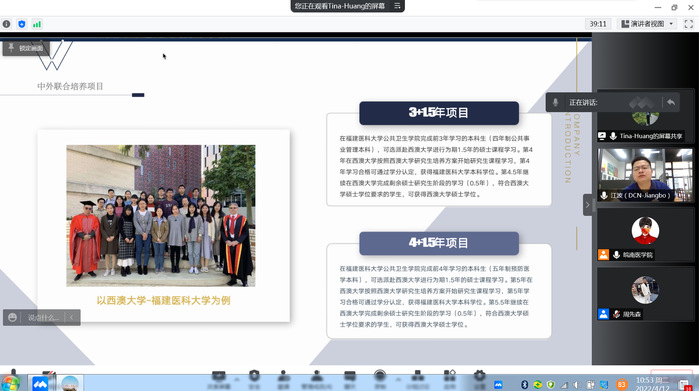
Task: Click the mic icon in speaking bar
Action: pyautogui.click(x=555, y=102)
